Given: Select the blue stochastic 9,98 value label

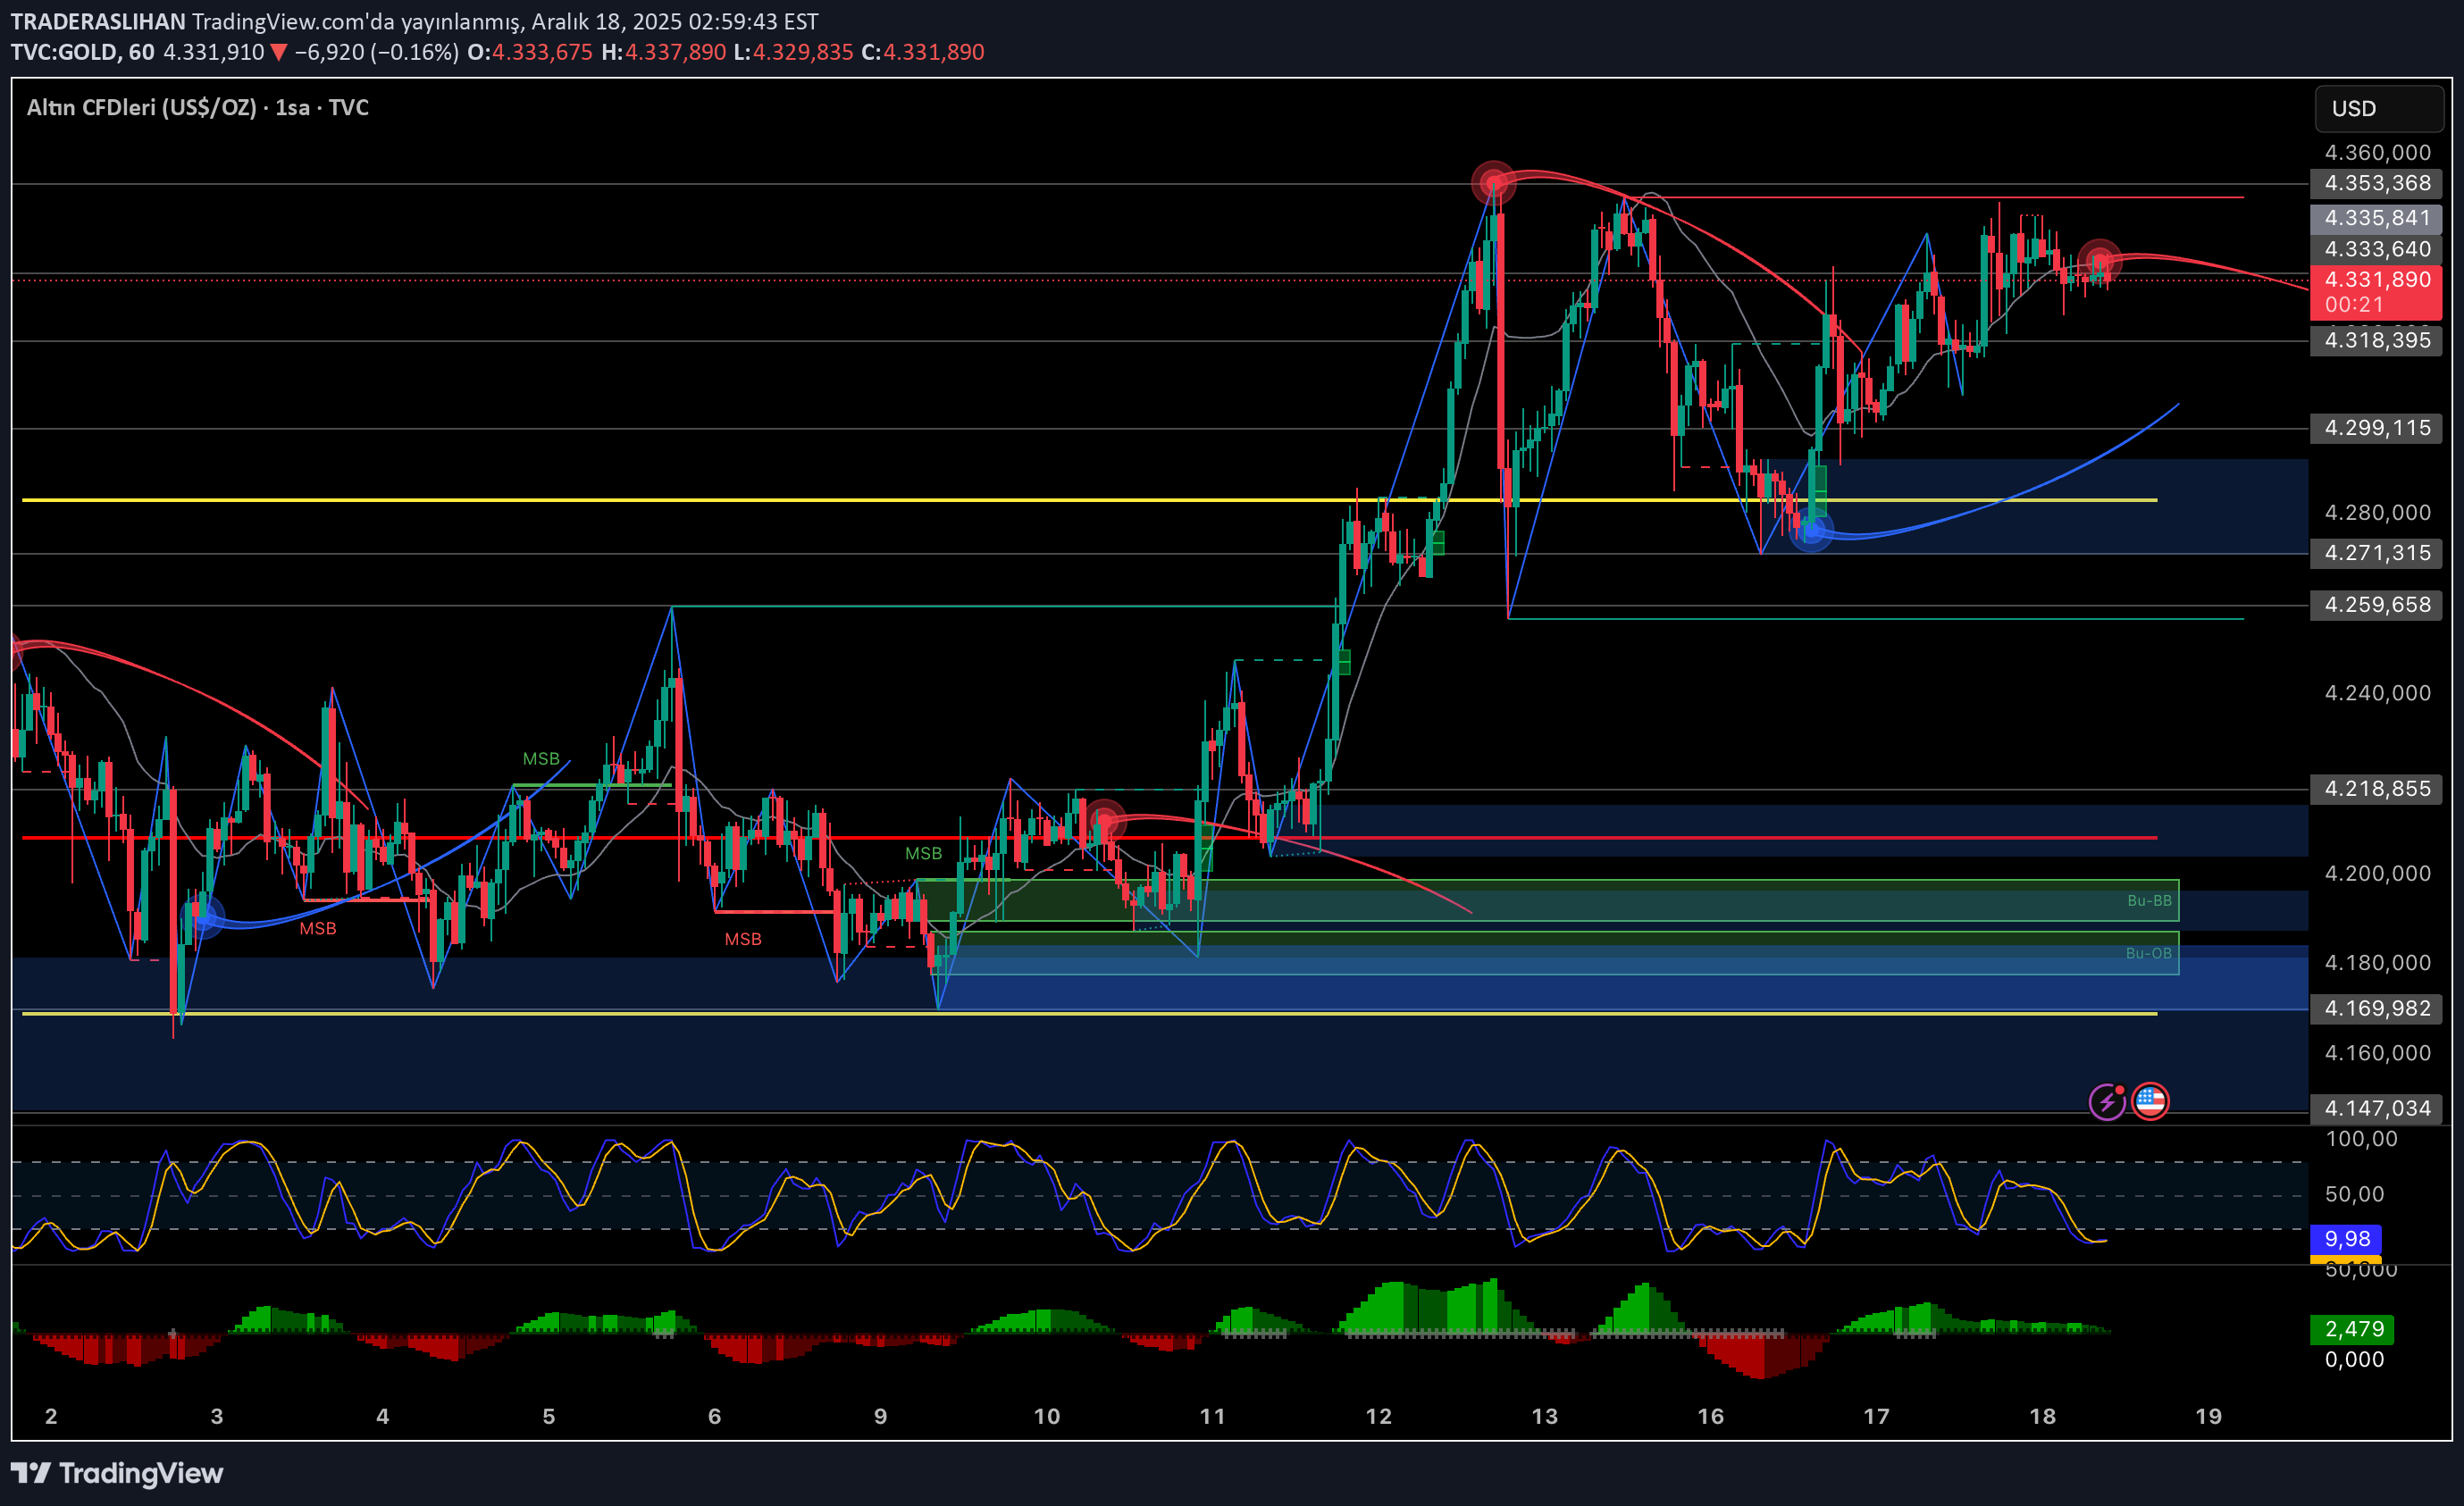Looking at the screenshot, I should tap(2346, 1239).
